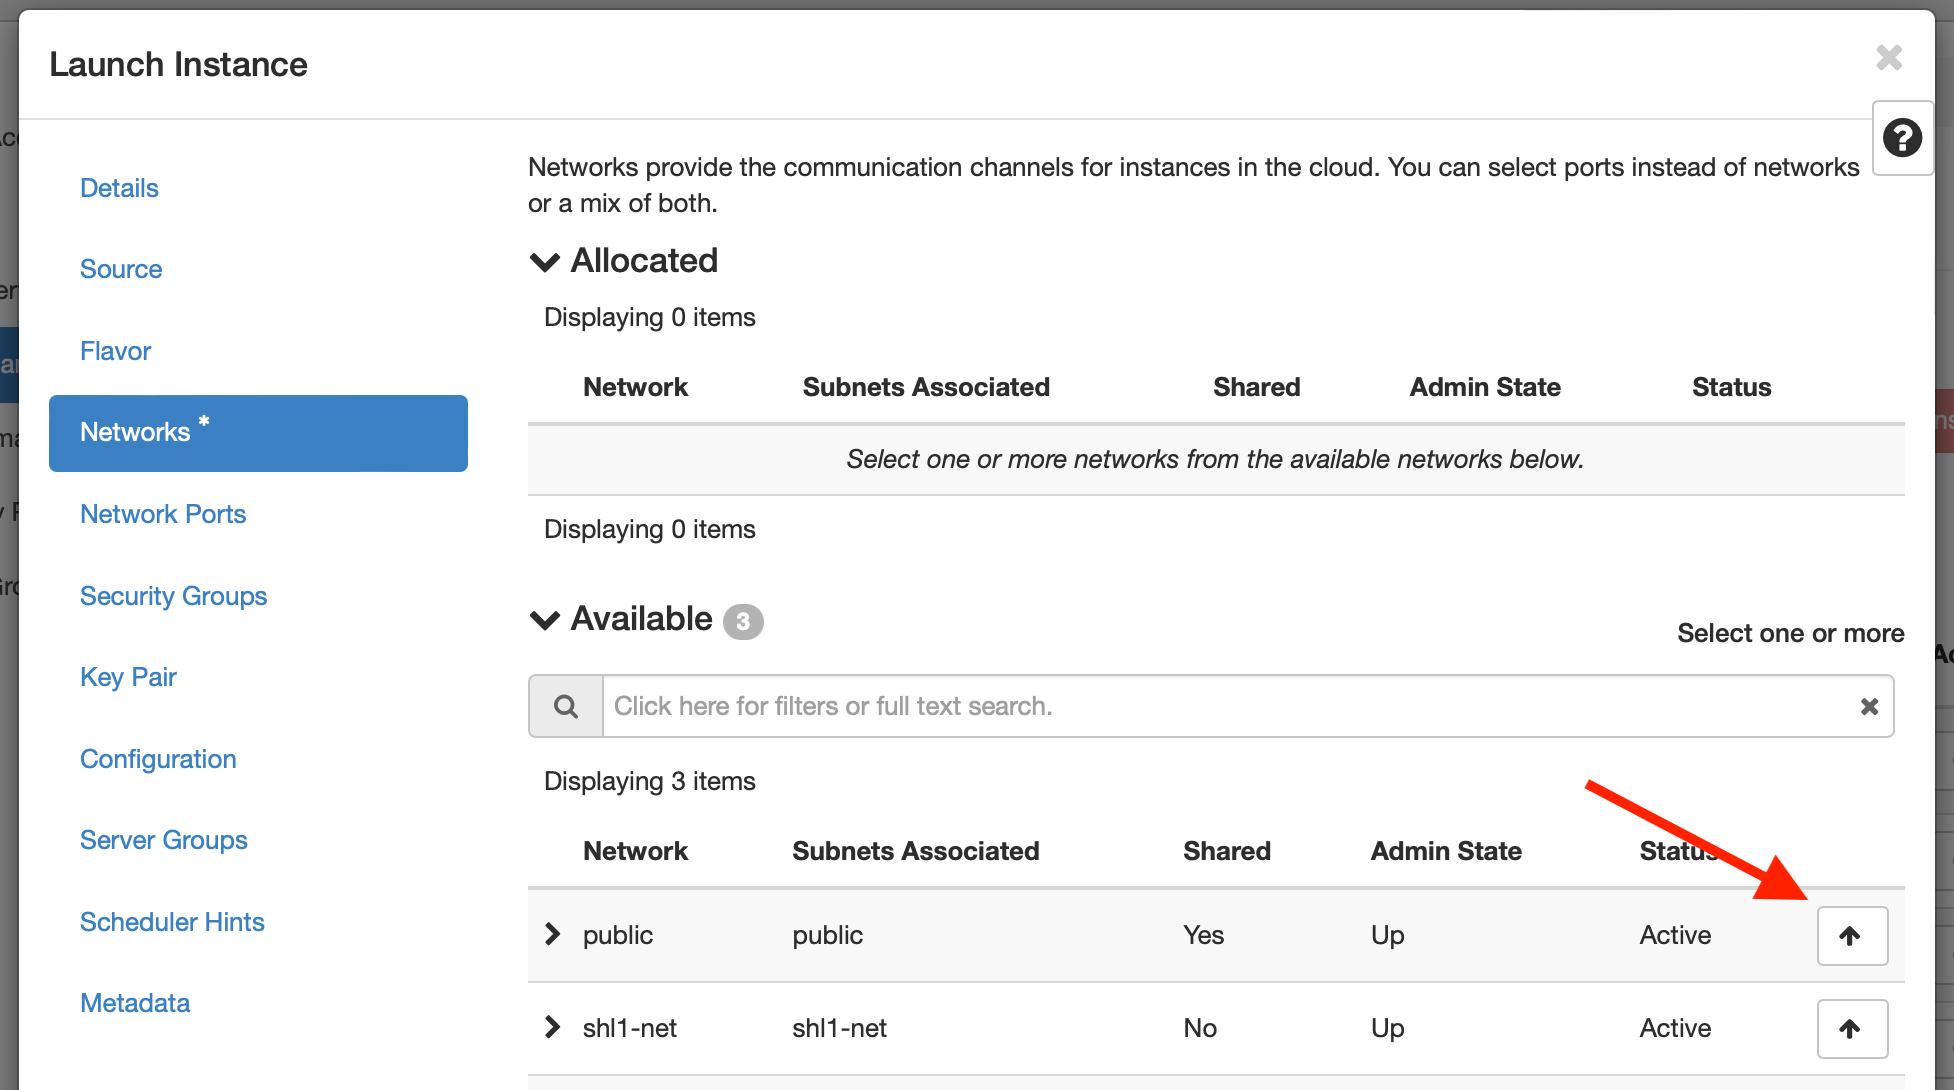
Task: Open the Key Pair step
Action: [128, 677]
